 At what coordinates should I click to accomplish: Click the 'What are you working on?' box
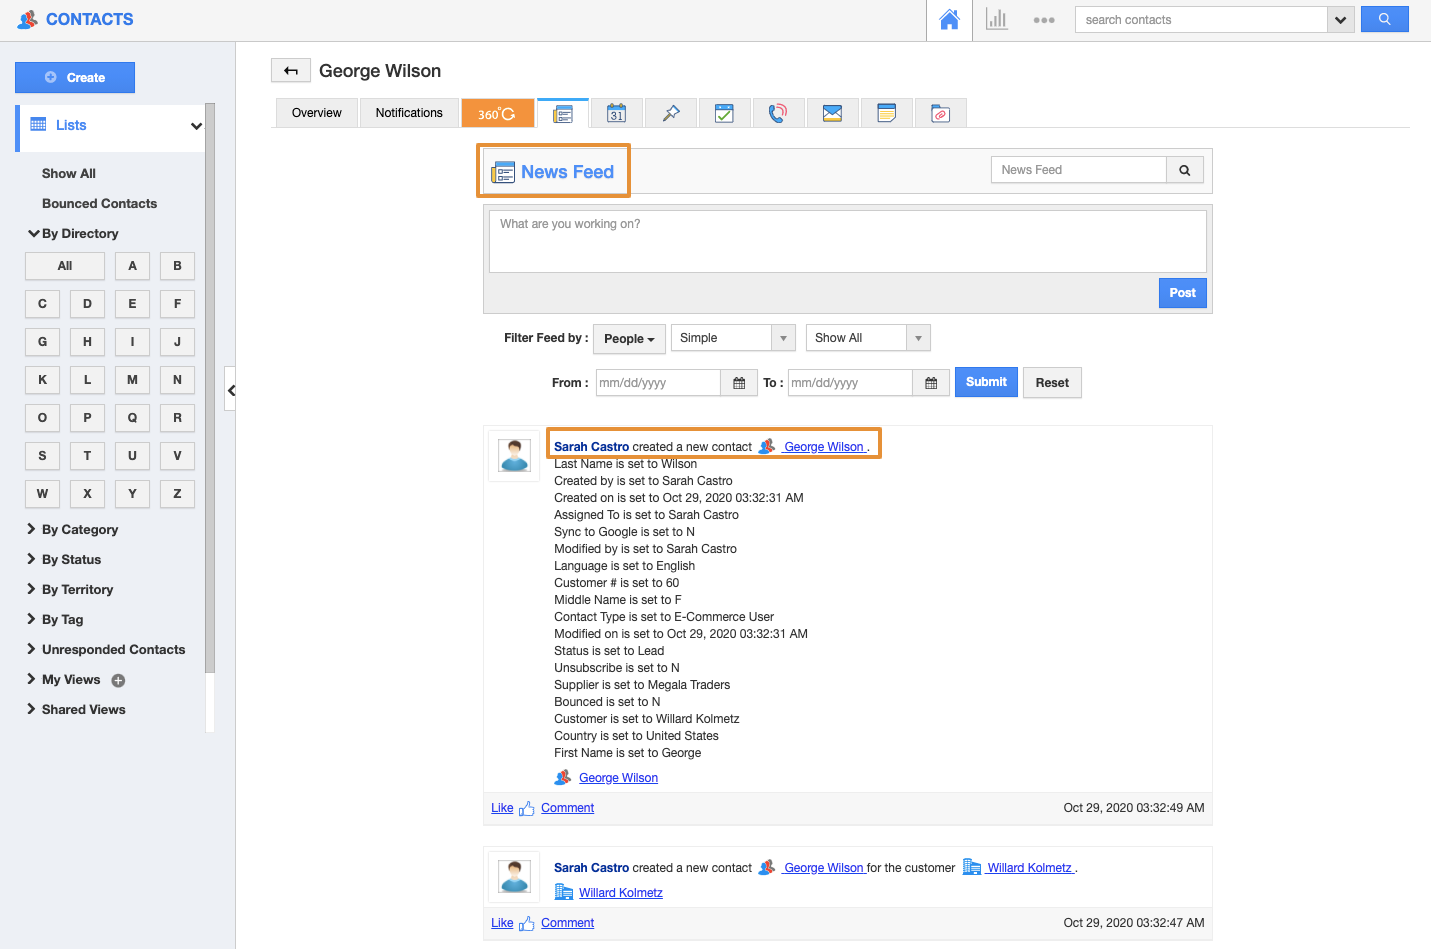(x=847, y=241)
